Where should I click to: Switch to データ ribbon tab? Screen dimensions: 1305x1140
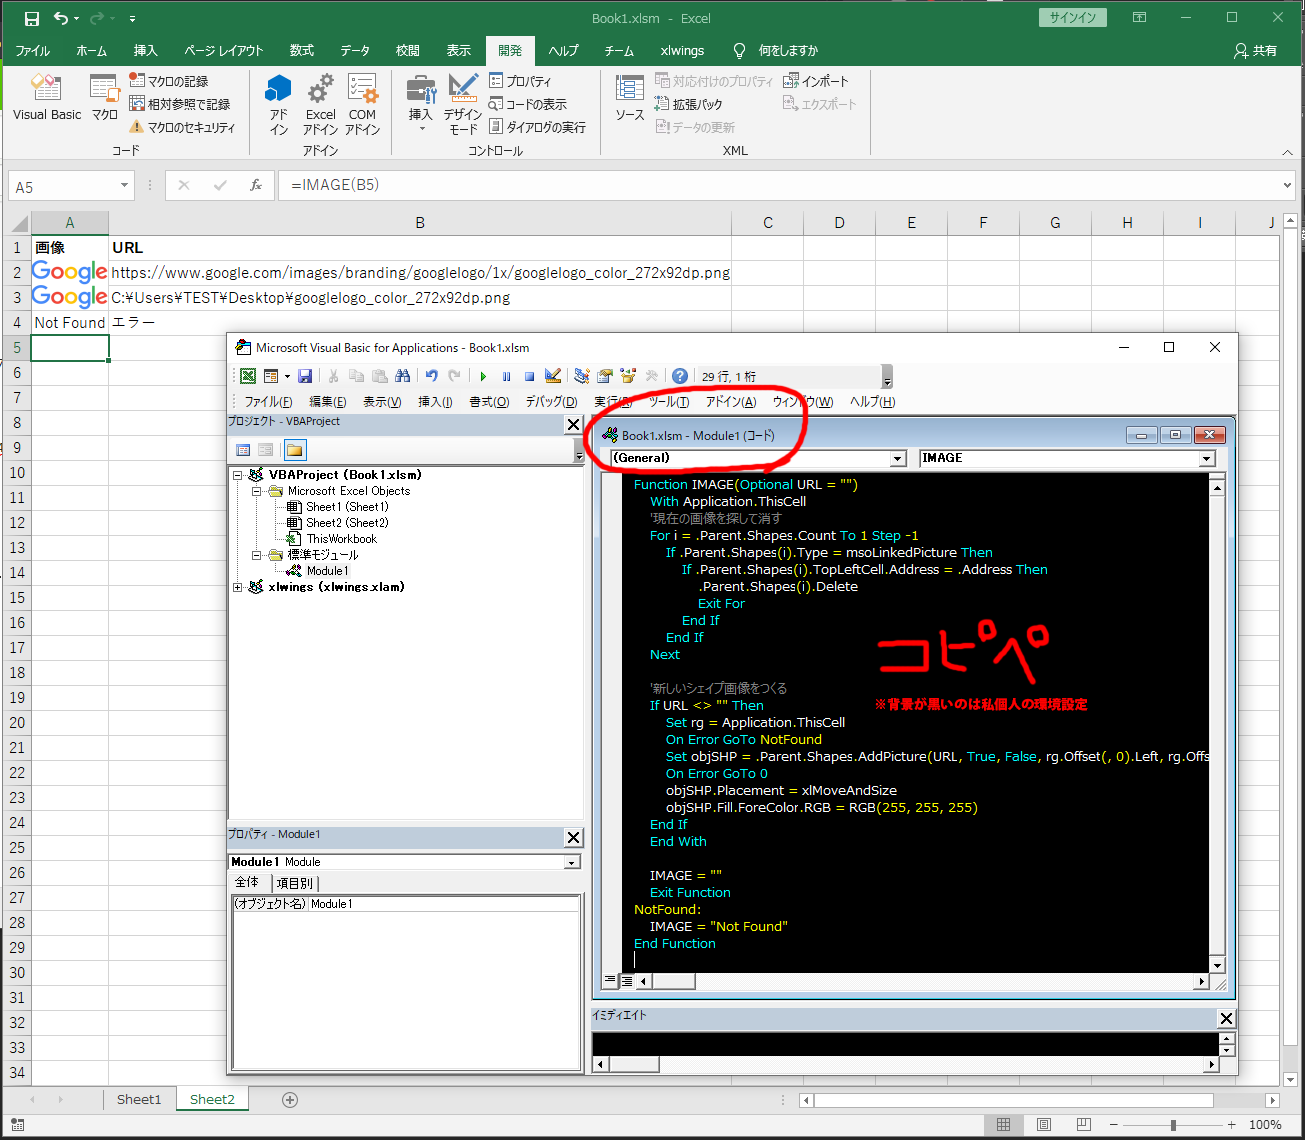tap(355, 51)
